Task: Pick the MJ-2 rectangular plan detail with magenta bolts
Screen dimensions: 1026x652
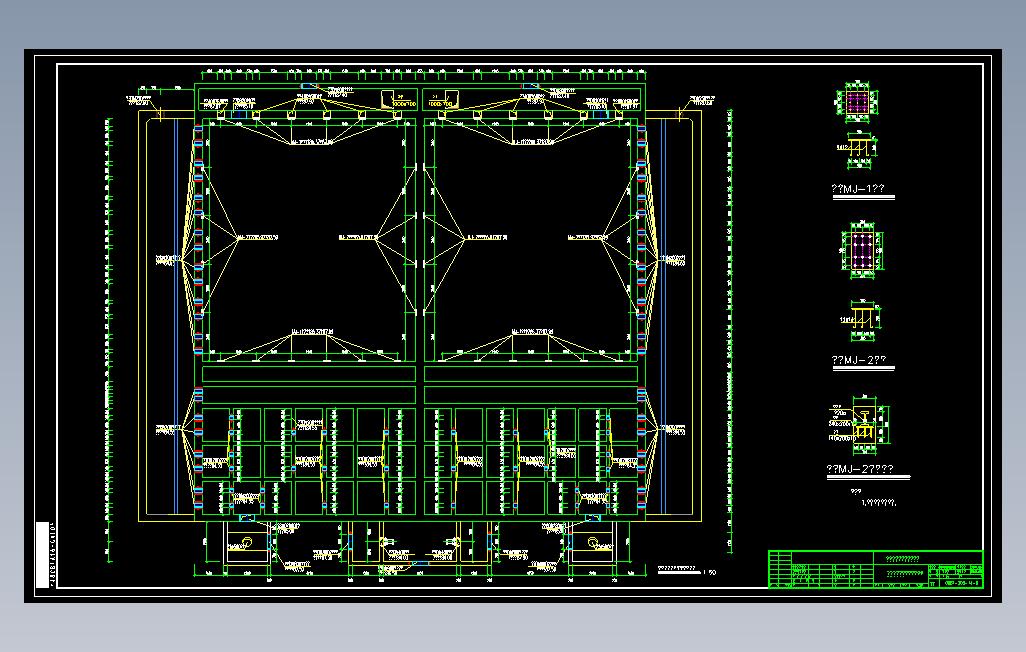Action: [x=862, y=250]
